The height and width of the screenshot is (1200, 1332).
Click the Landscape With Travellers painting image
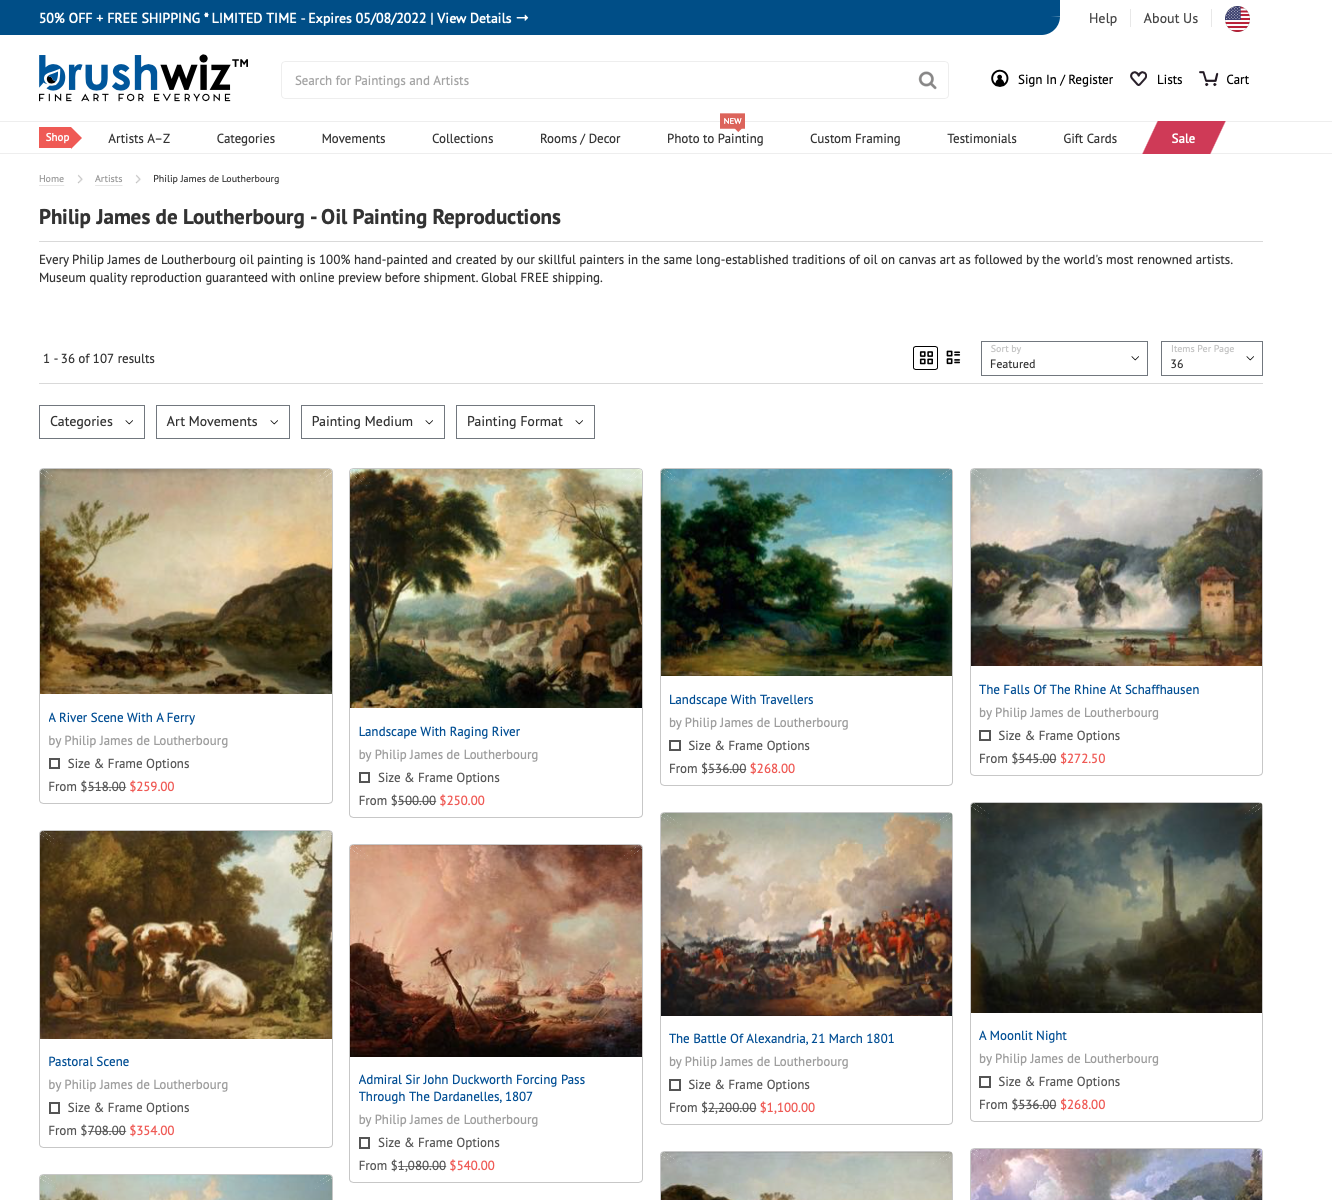(806, 572)
